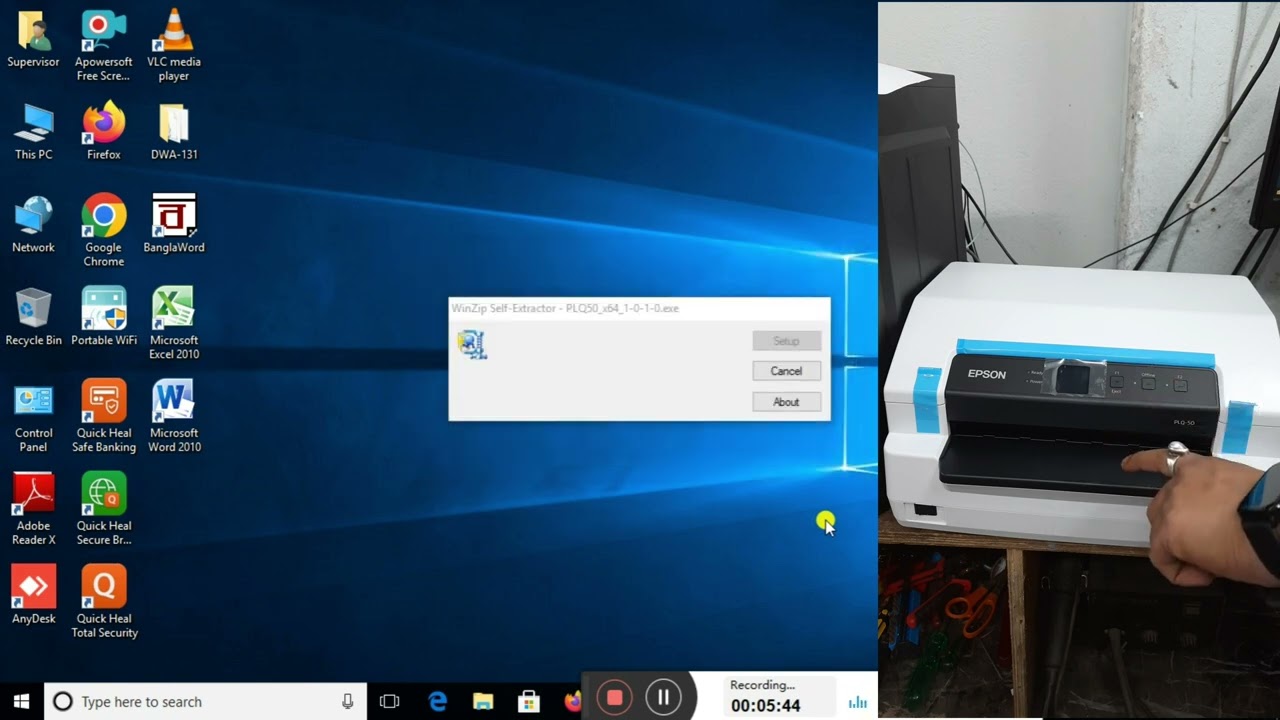Open This PC desktop icon
1280x720 pixels.
tap(33, 131)
